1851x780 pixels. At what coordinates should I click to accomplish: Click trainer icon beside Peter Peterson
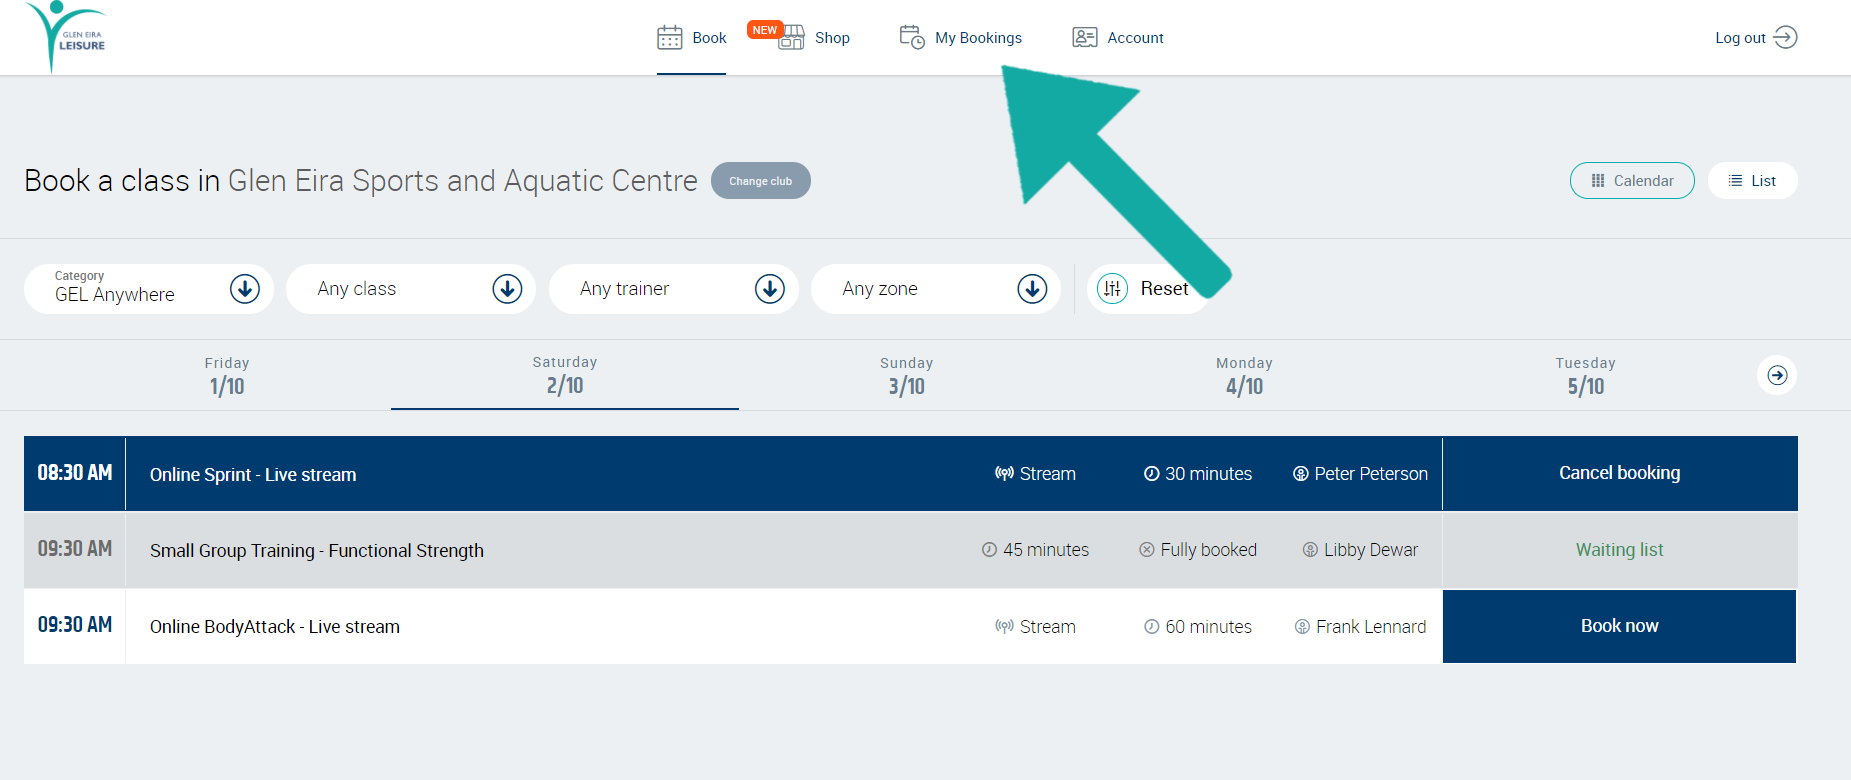click(1301, 474)
